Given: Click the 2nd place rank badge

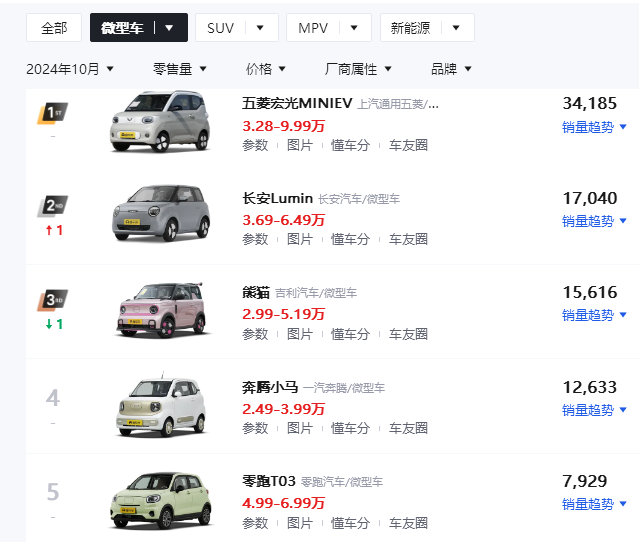Looking at the screenshot, I should (53, 206).
